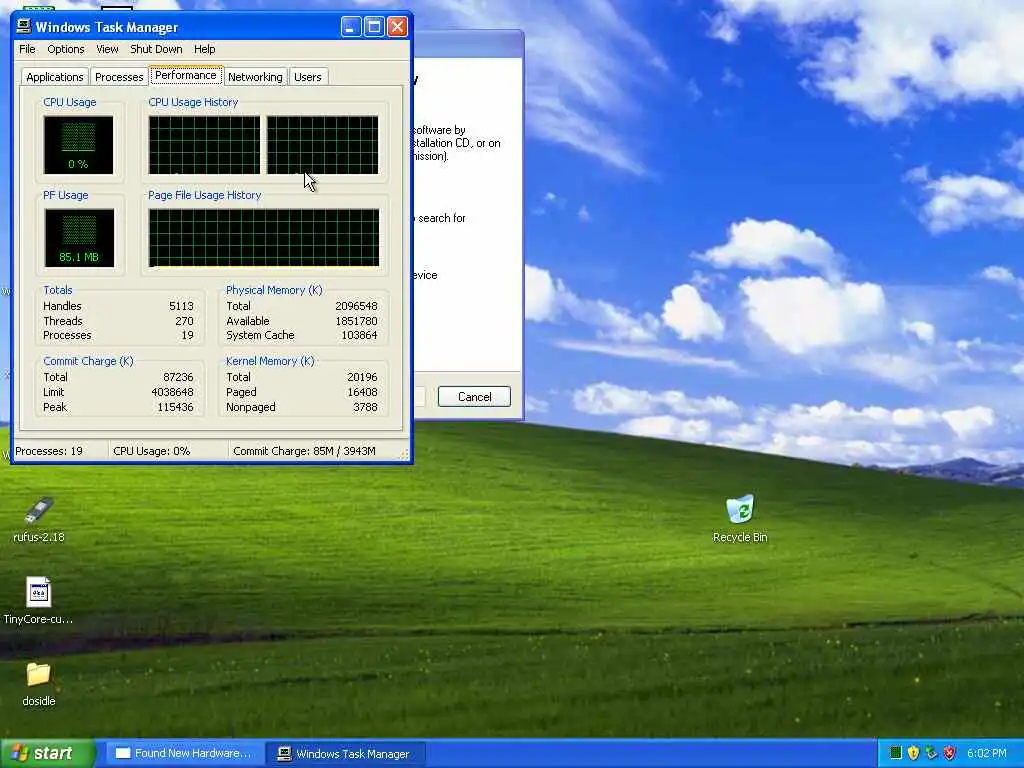The image size is (1024, 768).
Task: Click the red shield security alert tray icon
Action: coord(949,753)
